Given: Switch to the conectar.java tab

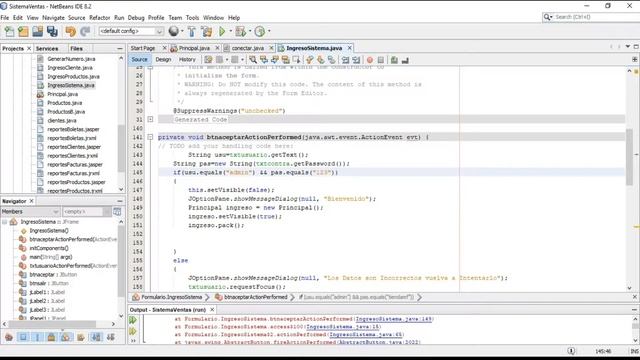Looking at the screenshot, I should pos(248,48).
